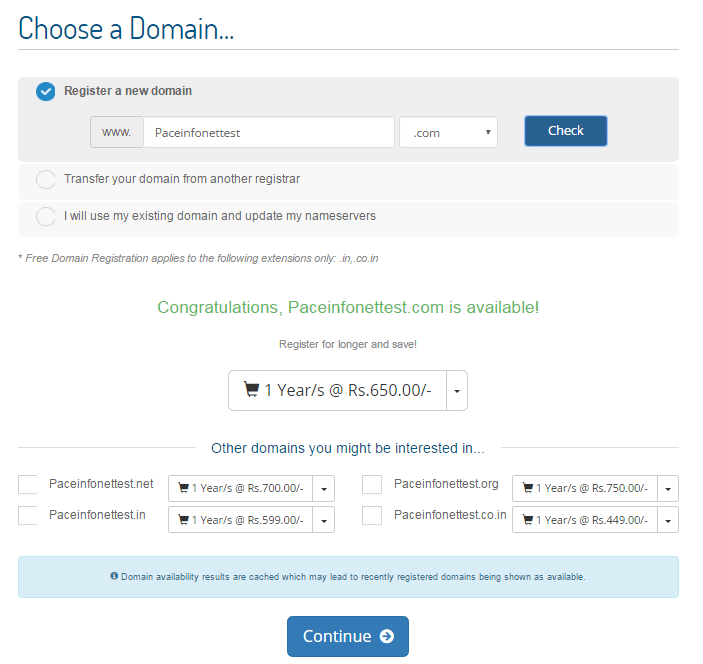This screenshot has width=703, height=664.
Task: Open the .com extension dropdown
Action: (x=448, y=132)
